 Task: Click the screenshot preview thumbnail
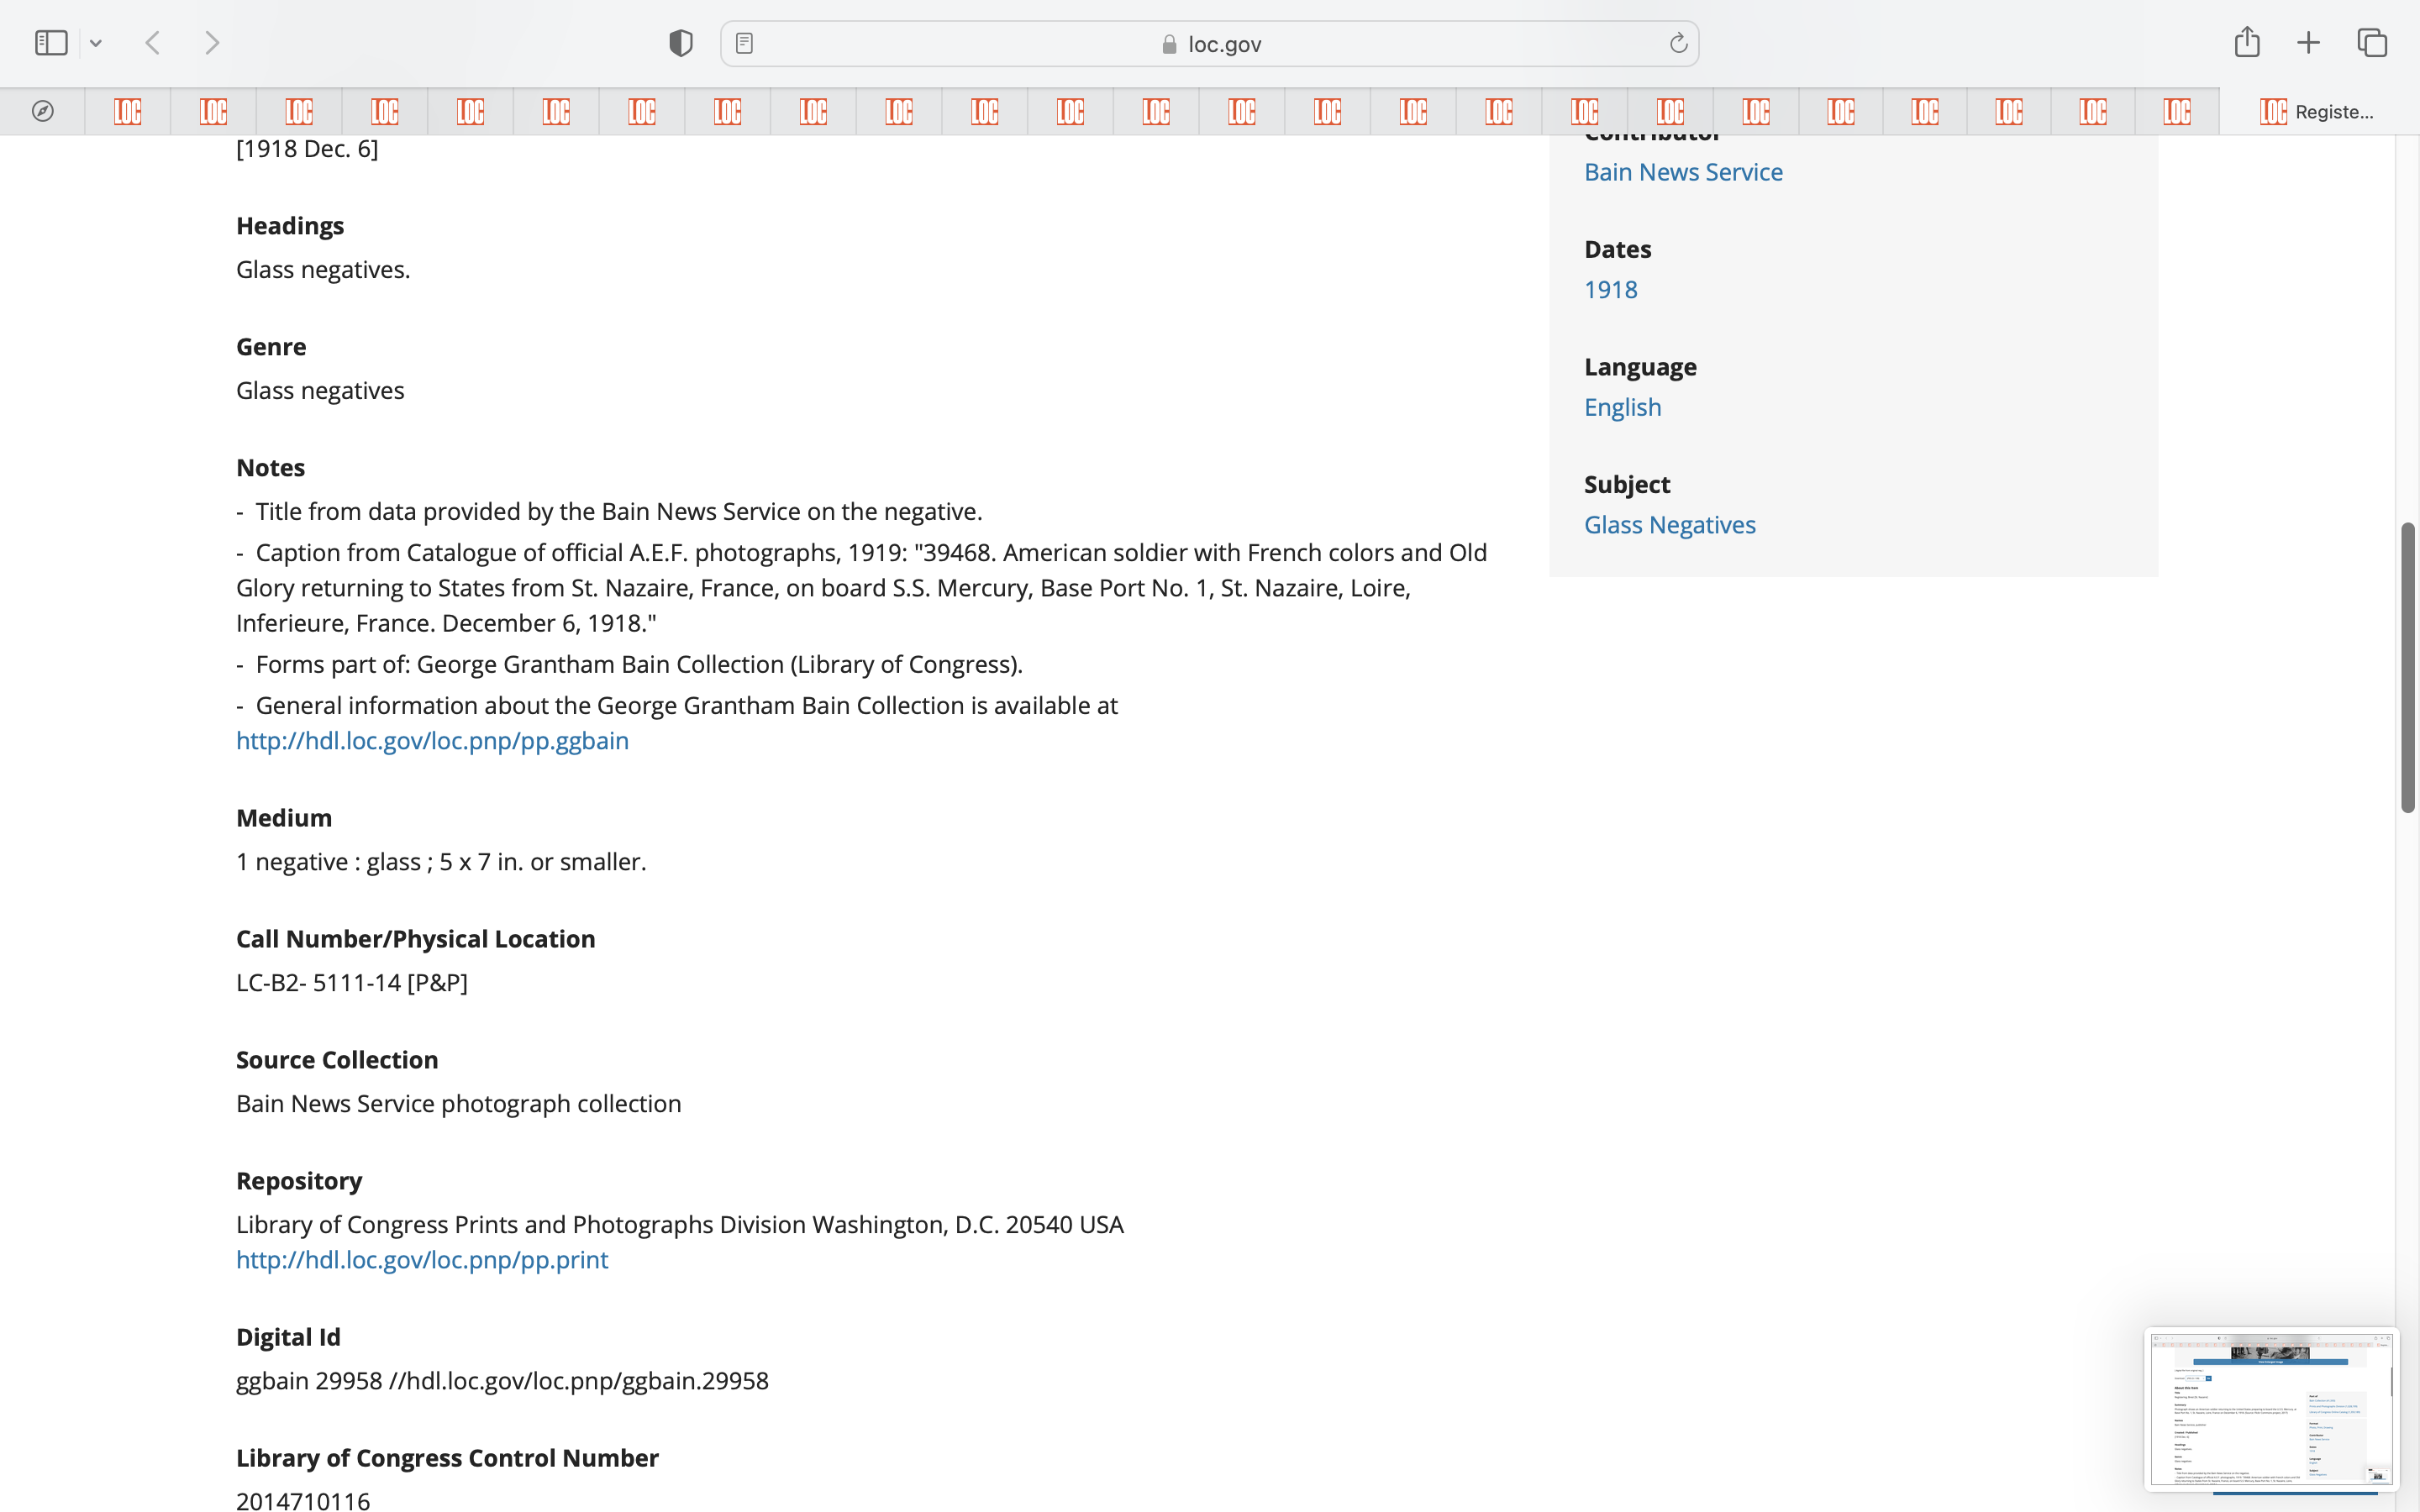point(2270,1408)
